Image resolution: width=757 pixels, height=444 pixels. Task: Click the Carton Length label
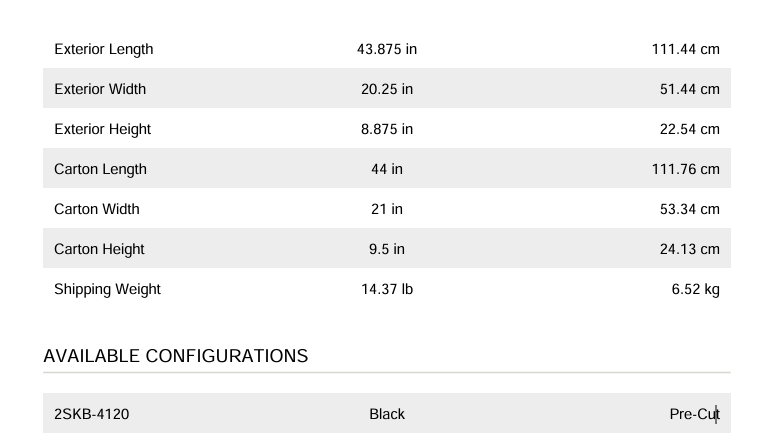(x=100, y=169)
